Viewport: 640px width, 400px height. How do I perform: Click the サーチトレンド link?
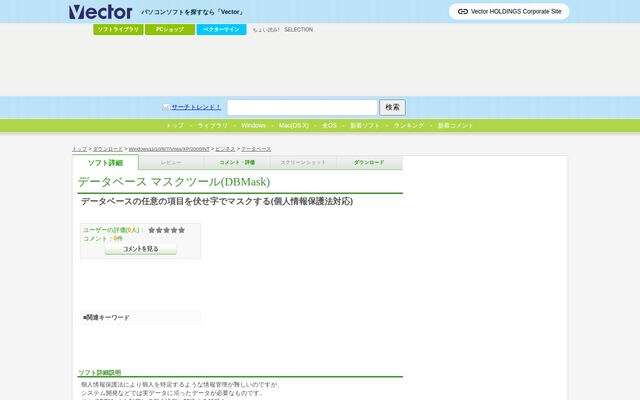pos(196,107)
